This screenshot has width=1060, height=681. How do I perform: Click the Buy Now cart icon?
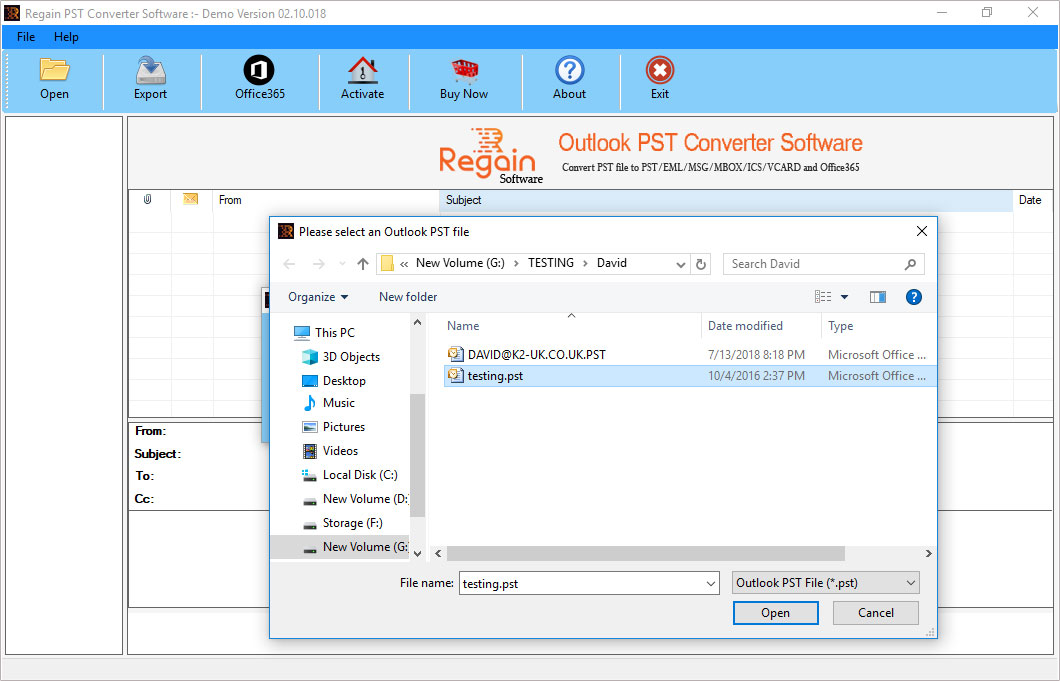click(x=464, y=70)
